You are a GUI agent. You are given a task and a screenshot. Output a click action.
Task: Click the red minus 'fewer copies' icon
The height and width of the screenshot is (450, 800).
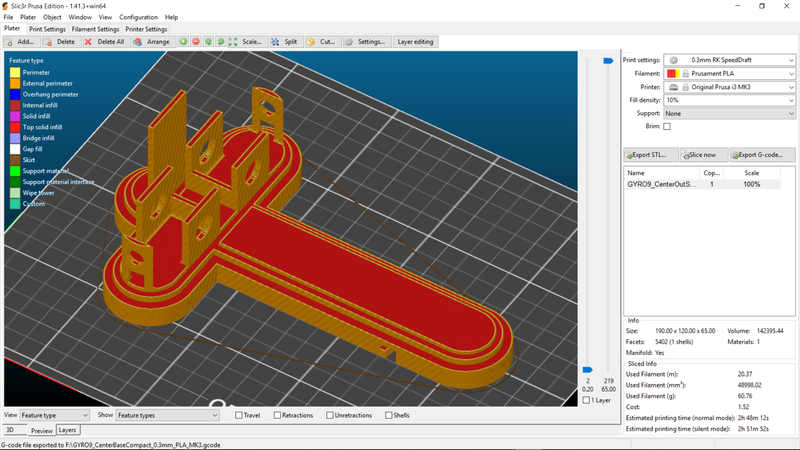195,42
